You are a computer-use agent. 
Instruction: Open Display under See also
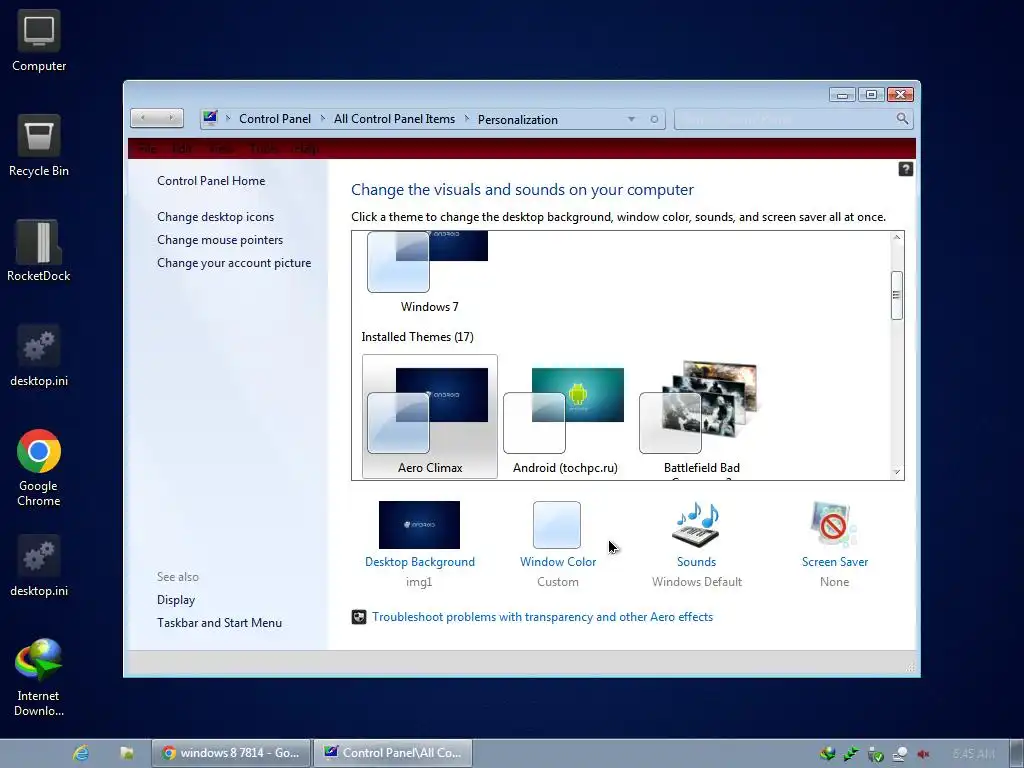pos(176,600)
